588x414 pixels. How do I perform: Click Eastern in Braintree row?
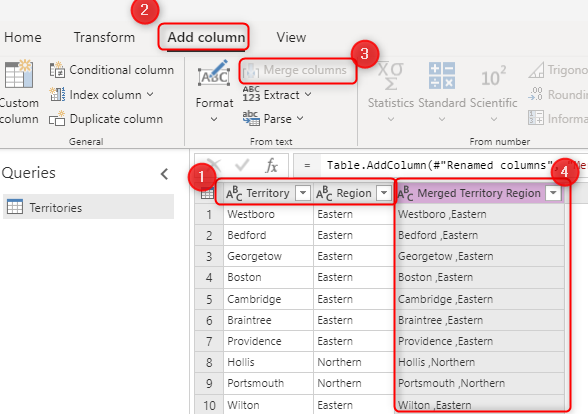point(354,320)
